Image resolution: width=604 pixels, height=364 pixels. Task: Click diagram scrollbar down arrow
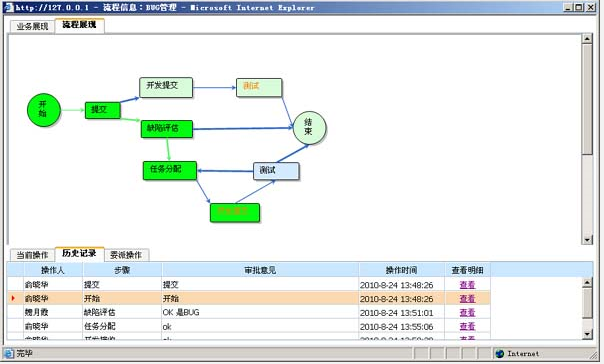tap(587, 239)
